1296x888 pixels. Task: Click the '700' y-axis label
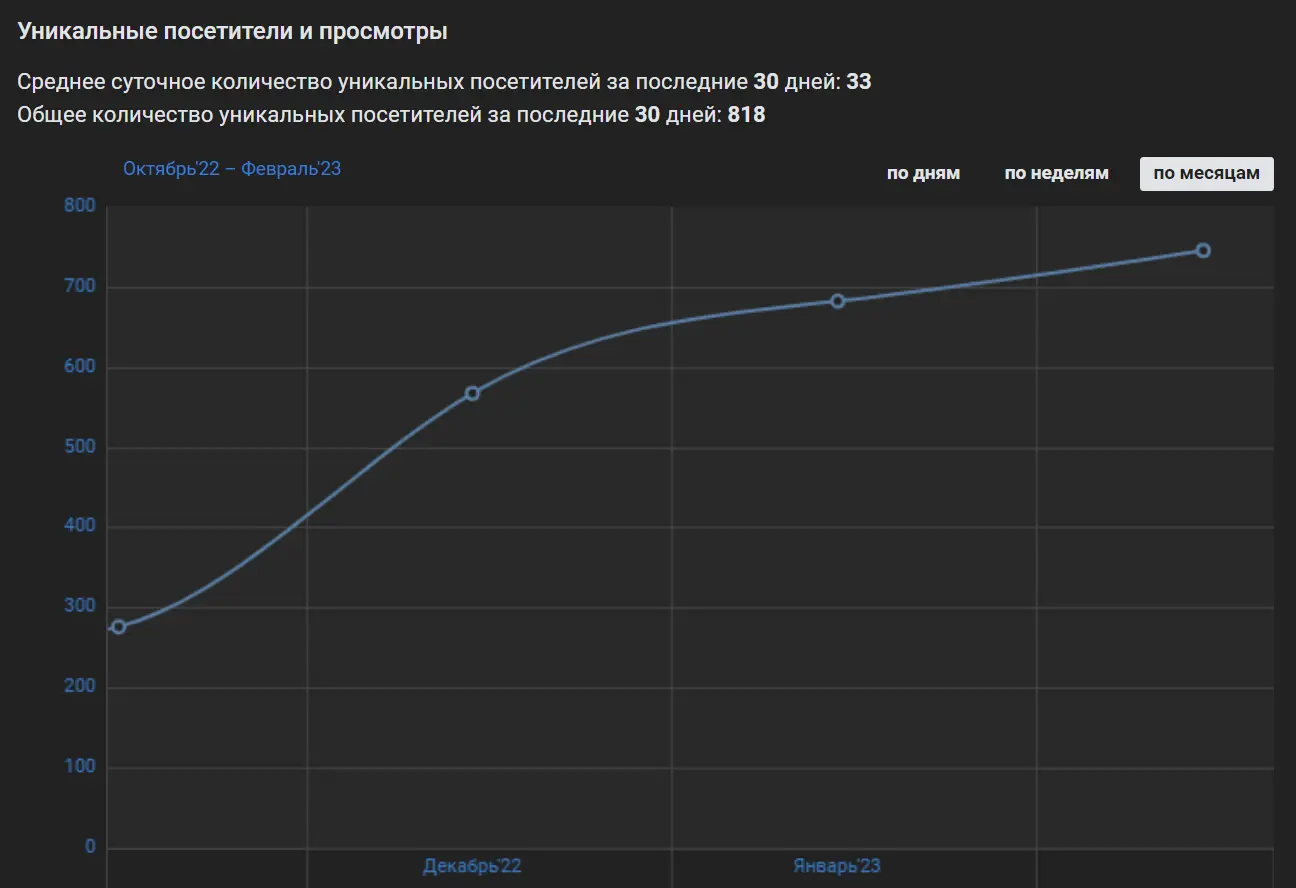coord(80,287)
